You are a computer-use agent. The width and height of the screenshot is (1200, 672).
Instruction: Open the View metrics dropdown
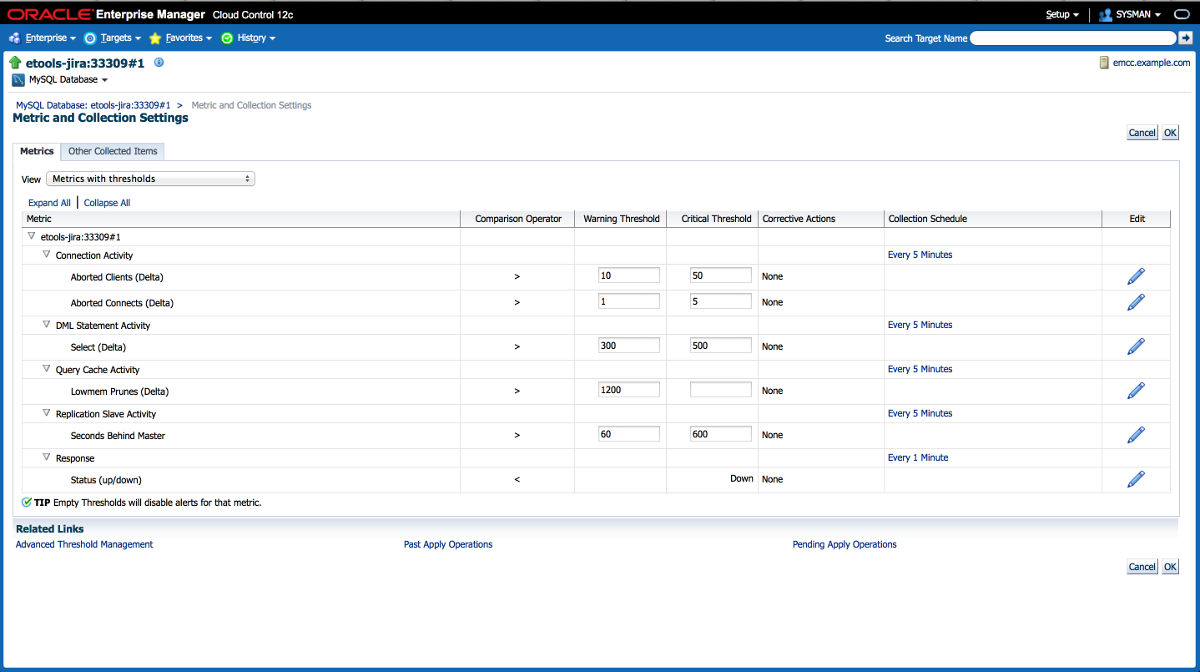pos(150,179)
